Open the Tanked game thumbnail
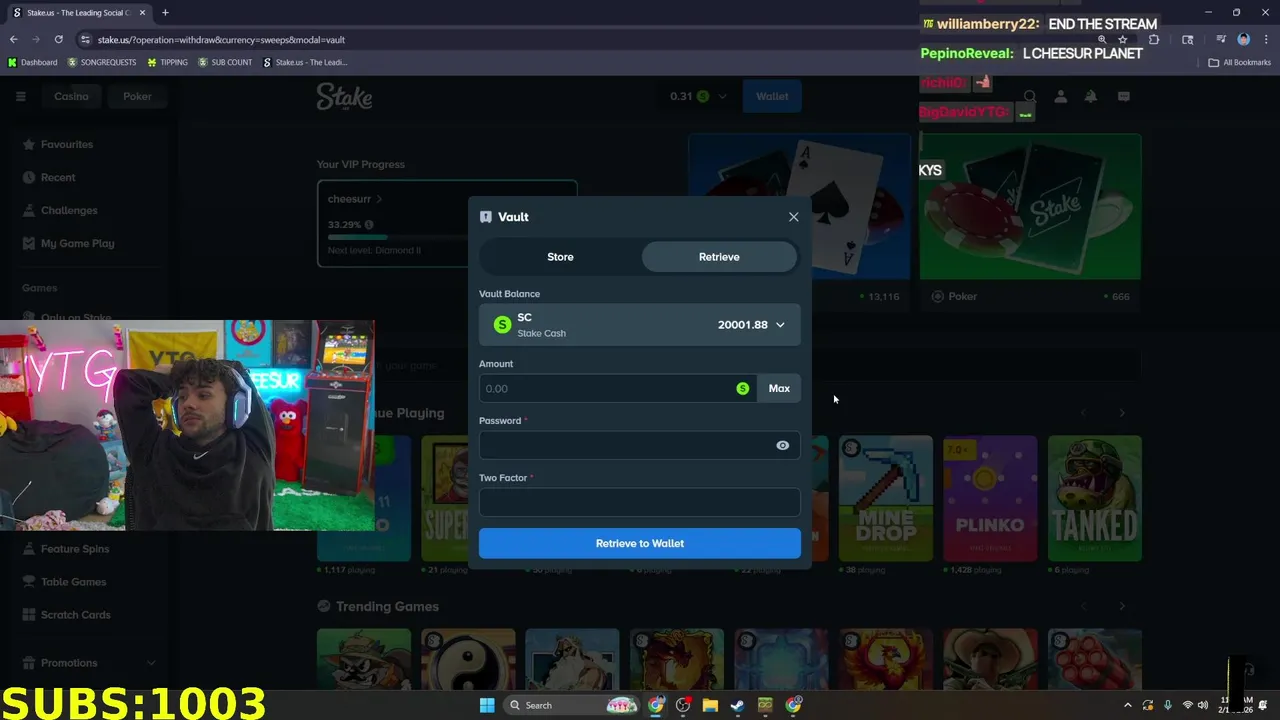Image resolution: width=1280 pixels, height=720 pixels. coord(1094,498)
